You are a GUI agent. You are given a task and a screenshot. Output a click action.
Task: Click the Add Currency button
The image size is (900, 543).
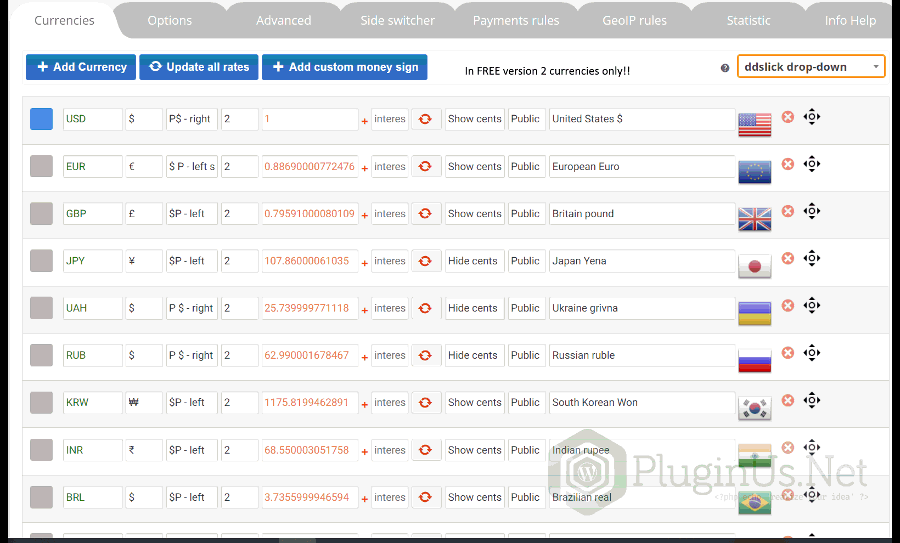pos(81,67)
